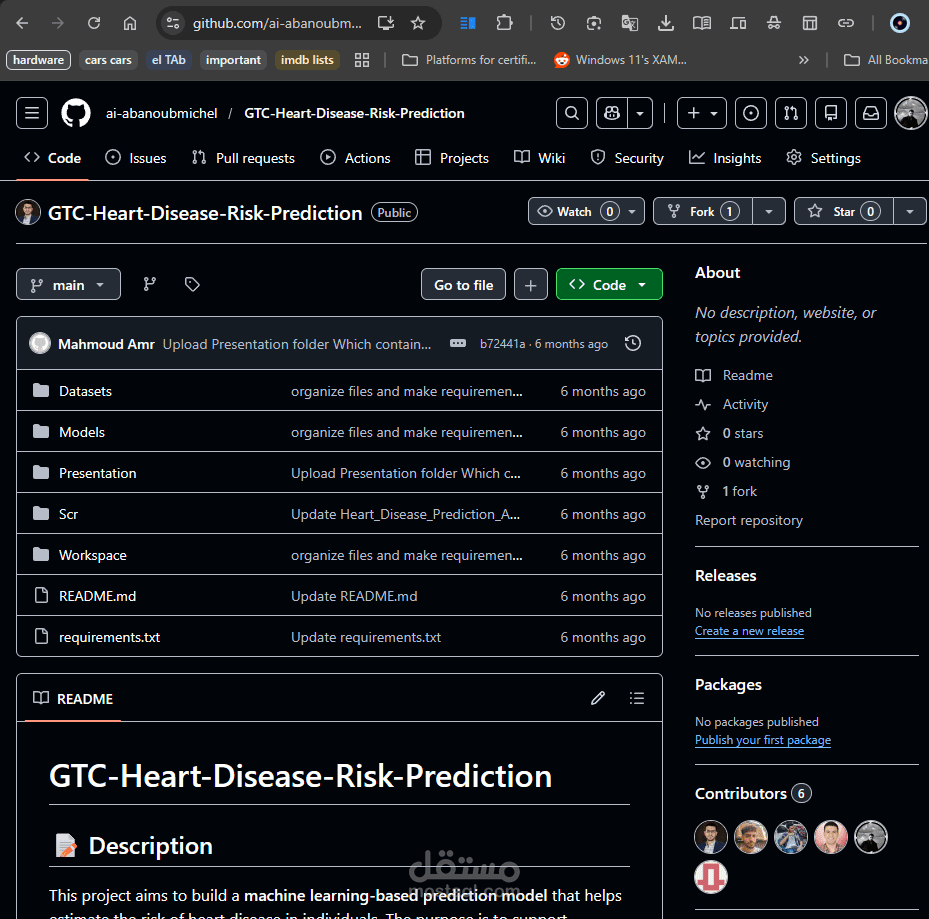Open the browser translate icon
The height and width of the screenshot is (919, 929).
pyautogui.click(x=629, y=23)
